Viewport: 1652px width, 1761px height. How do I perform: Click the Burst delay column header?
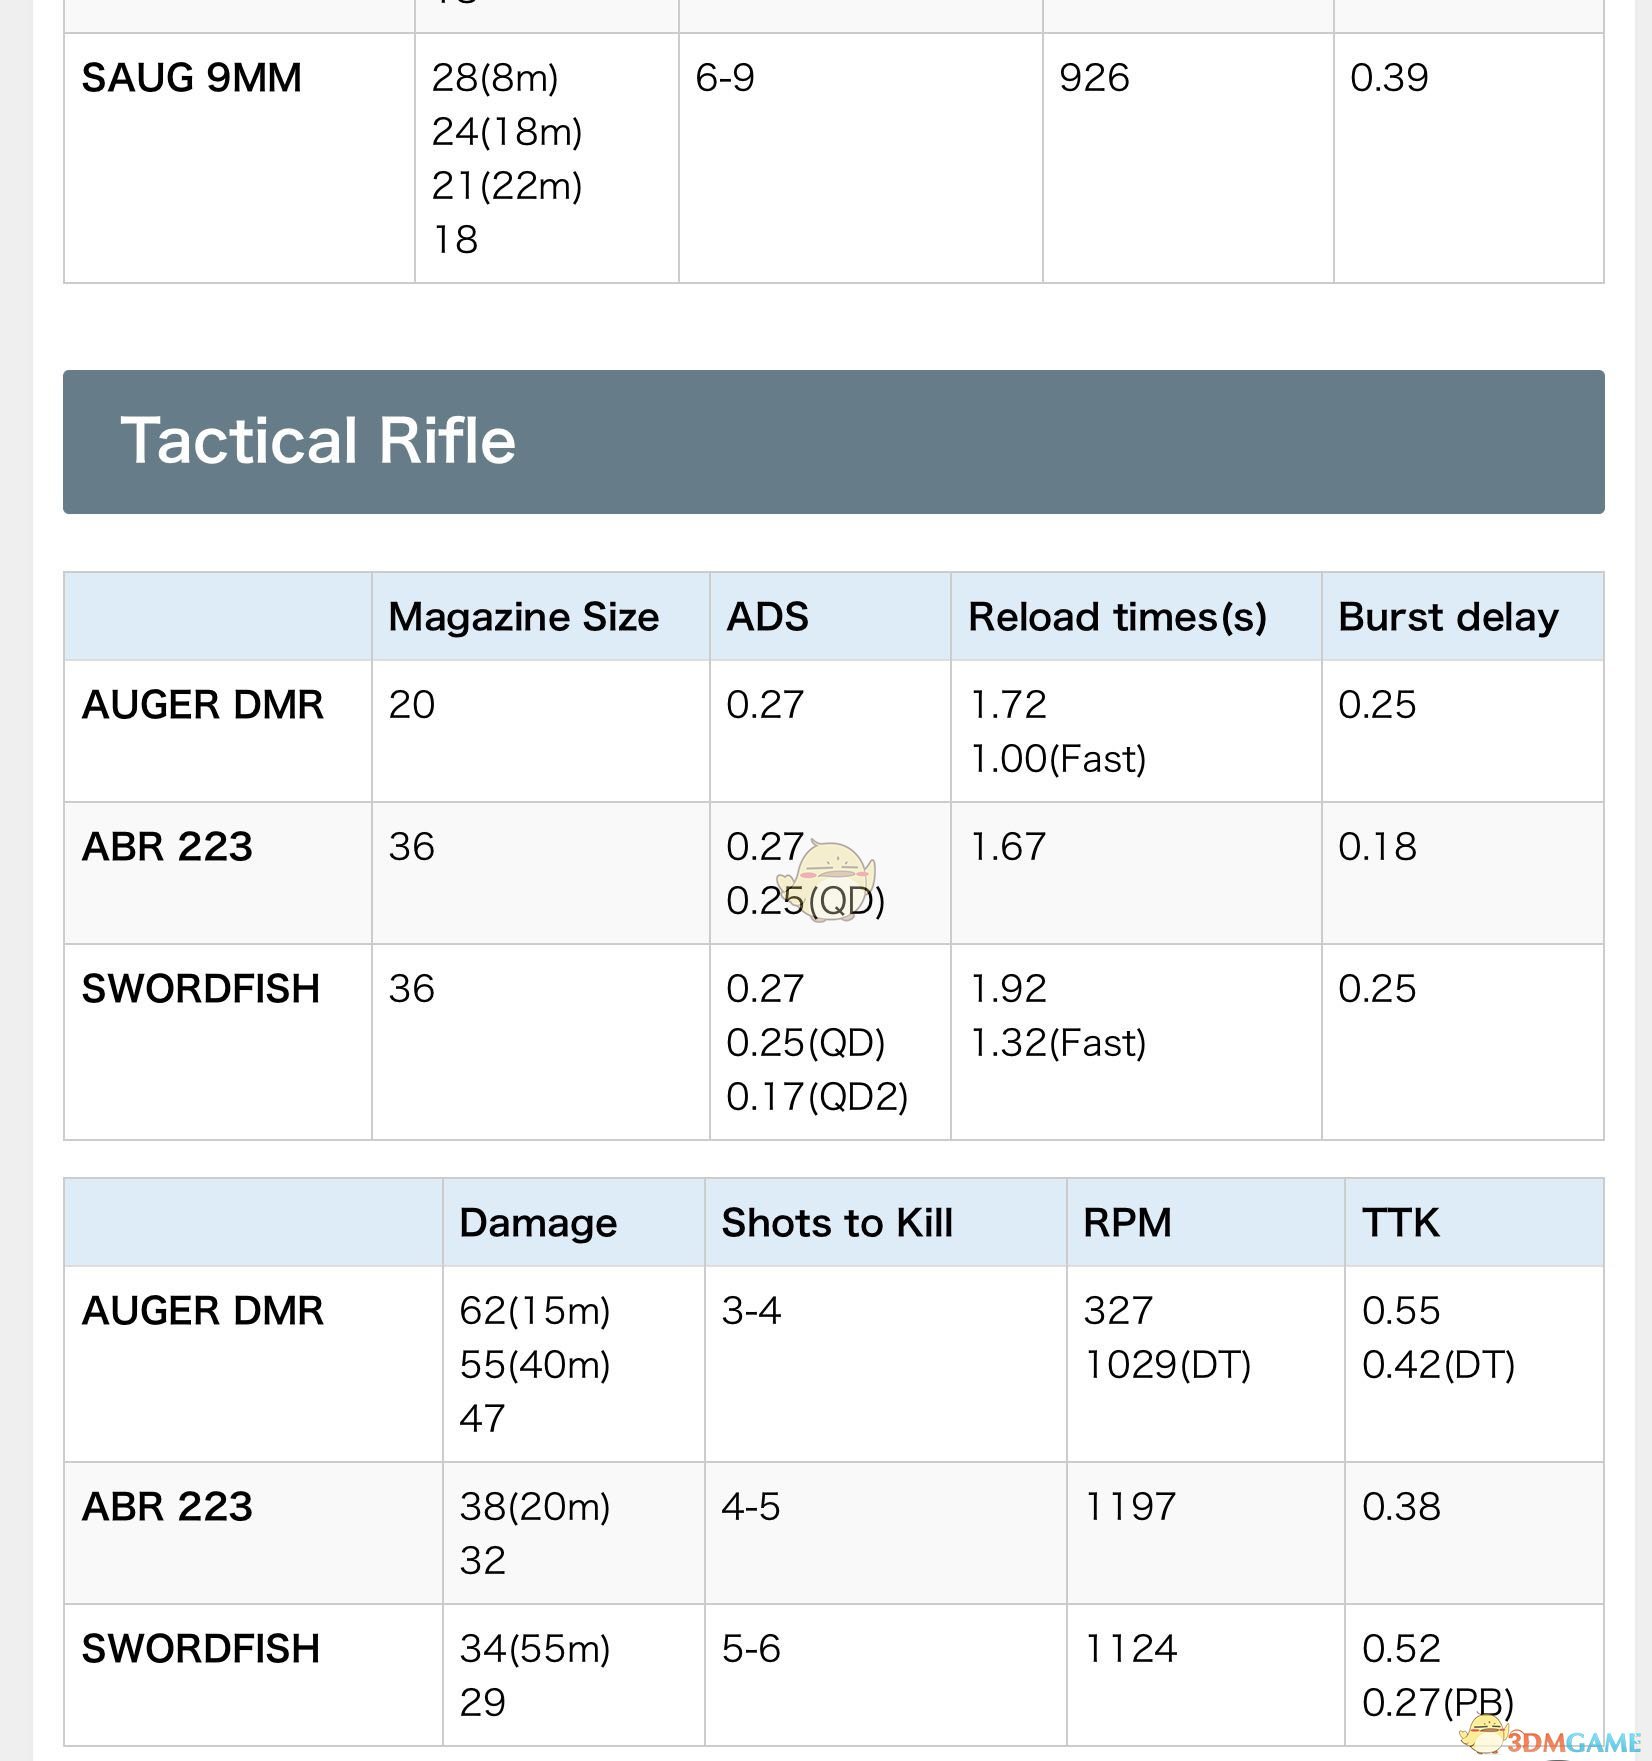(x=1448, y=617)
